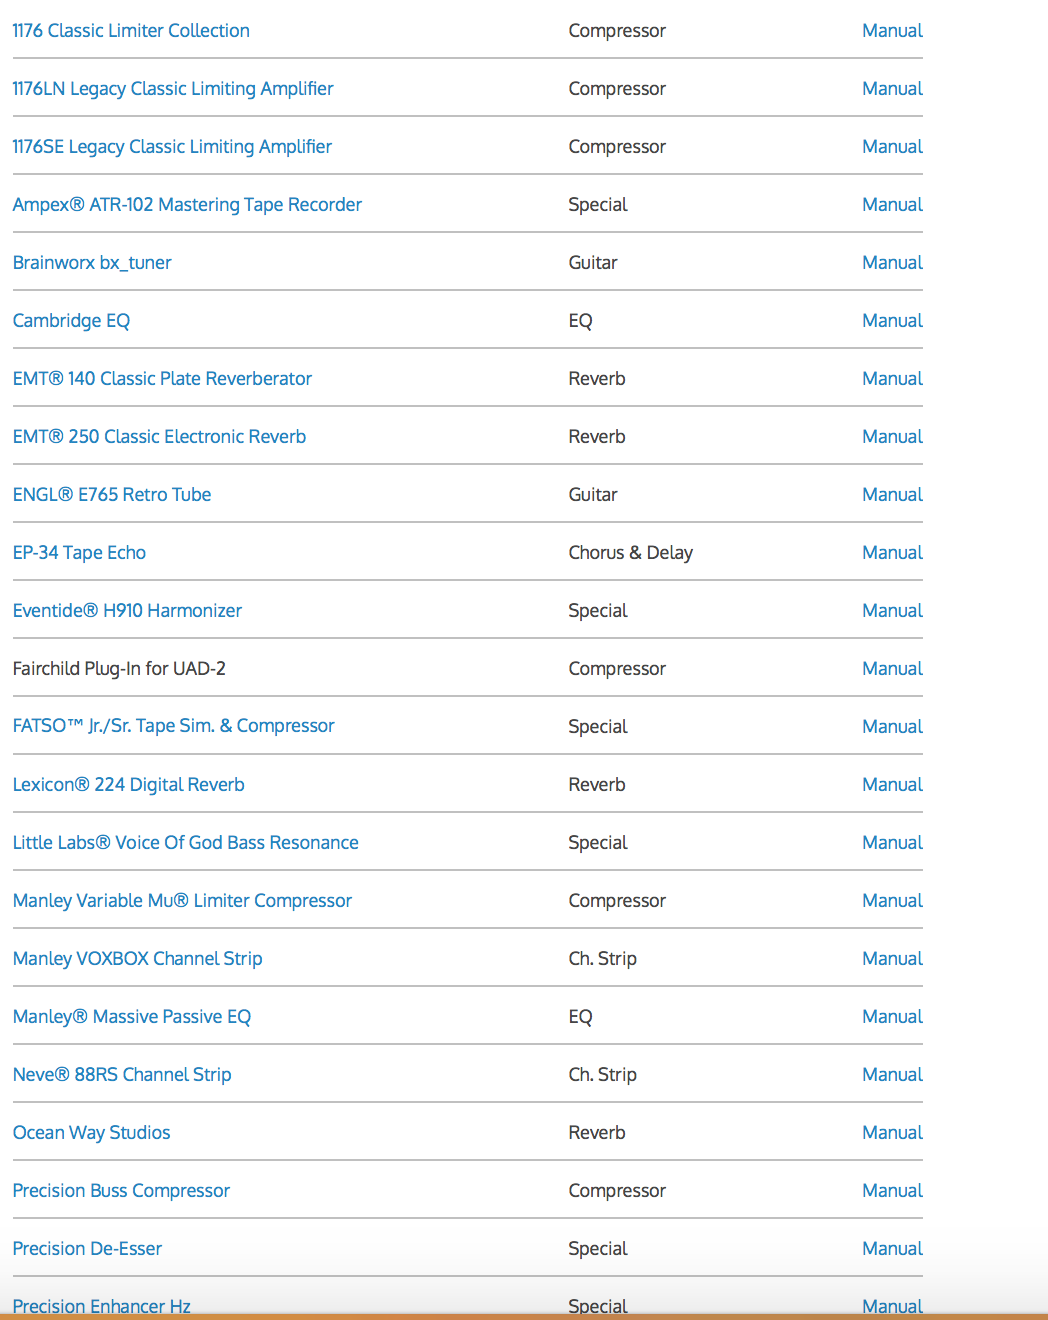Screen dimensions: 1048x1320
Task: Open the 1176LN Legacy Classic Limiting Amplifier link
Action: [173, 89]
